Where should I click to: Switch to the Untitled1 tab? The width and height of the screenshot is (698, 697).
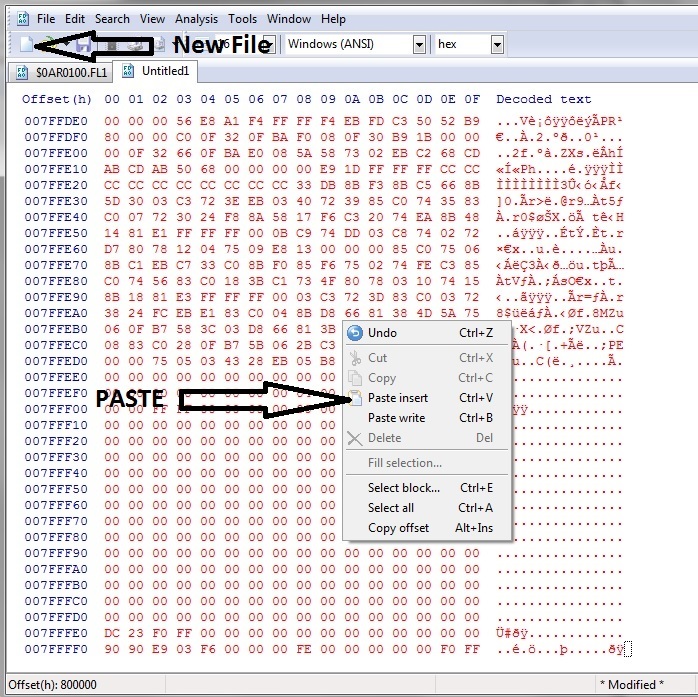pos(155,71)
